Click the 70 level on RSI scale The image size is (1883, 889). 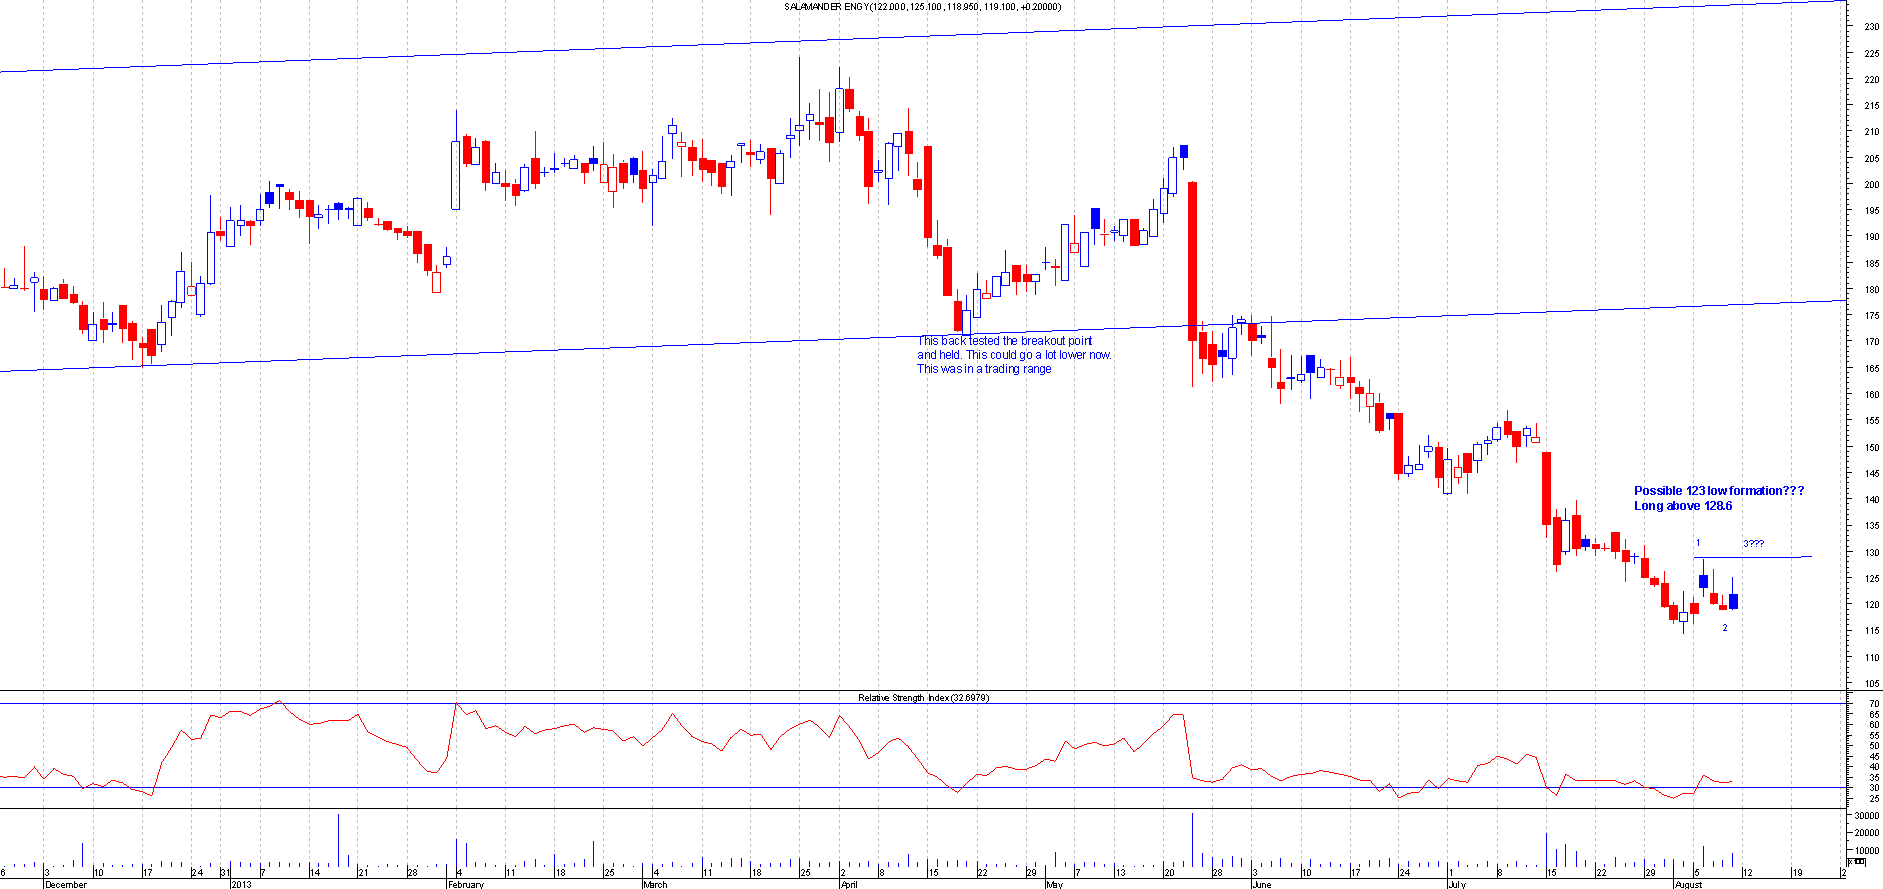point(1874,704)
